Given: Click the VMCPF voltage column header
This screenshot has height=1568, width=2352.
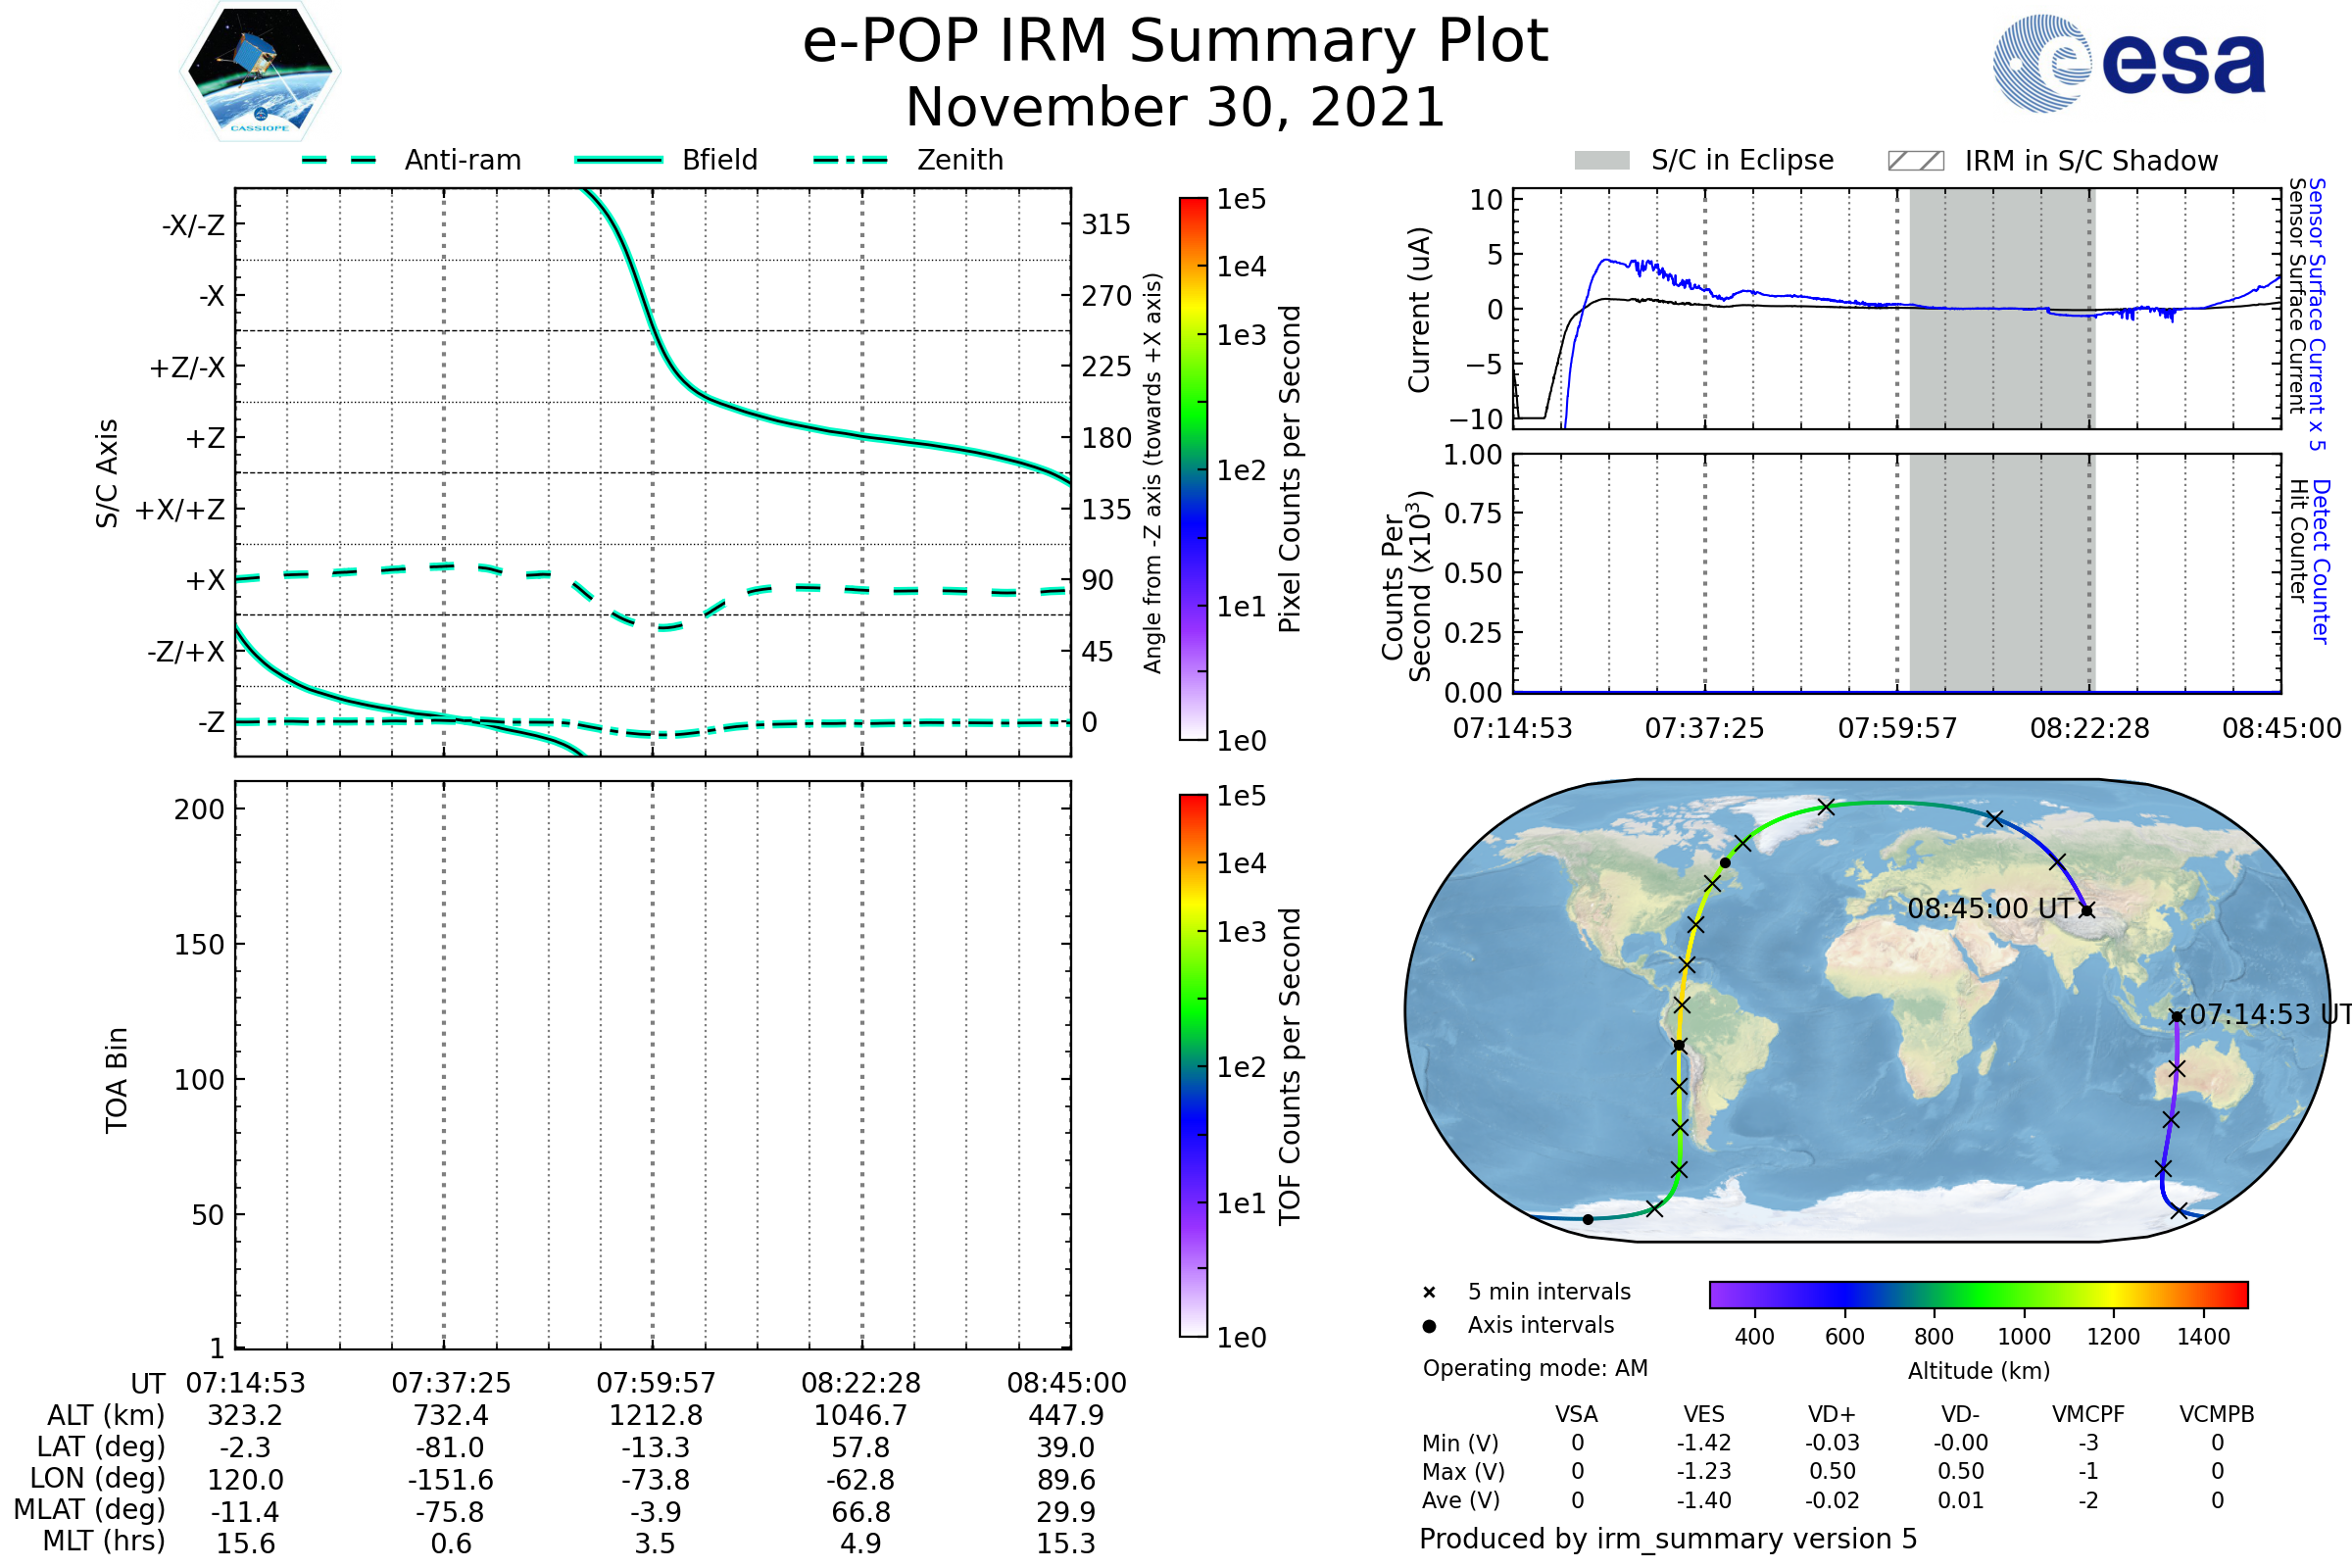Looking at the screenshot, I should tap(2088, 1414).
